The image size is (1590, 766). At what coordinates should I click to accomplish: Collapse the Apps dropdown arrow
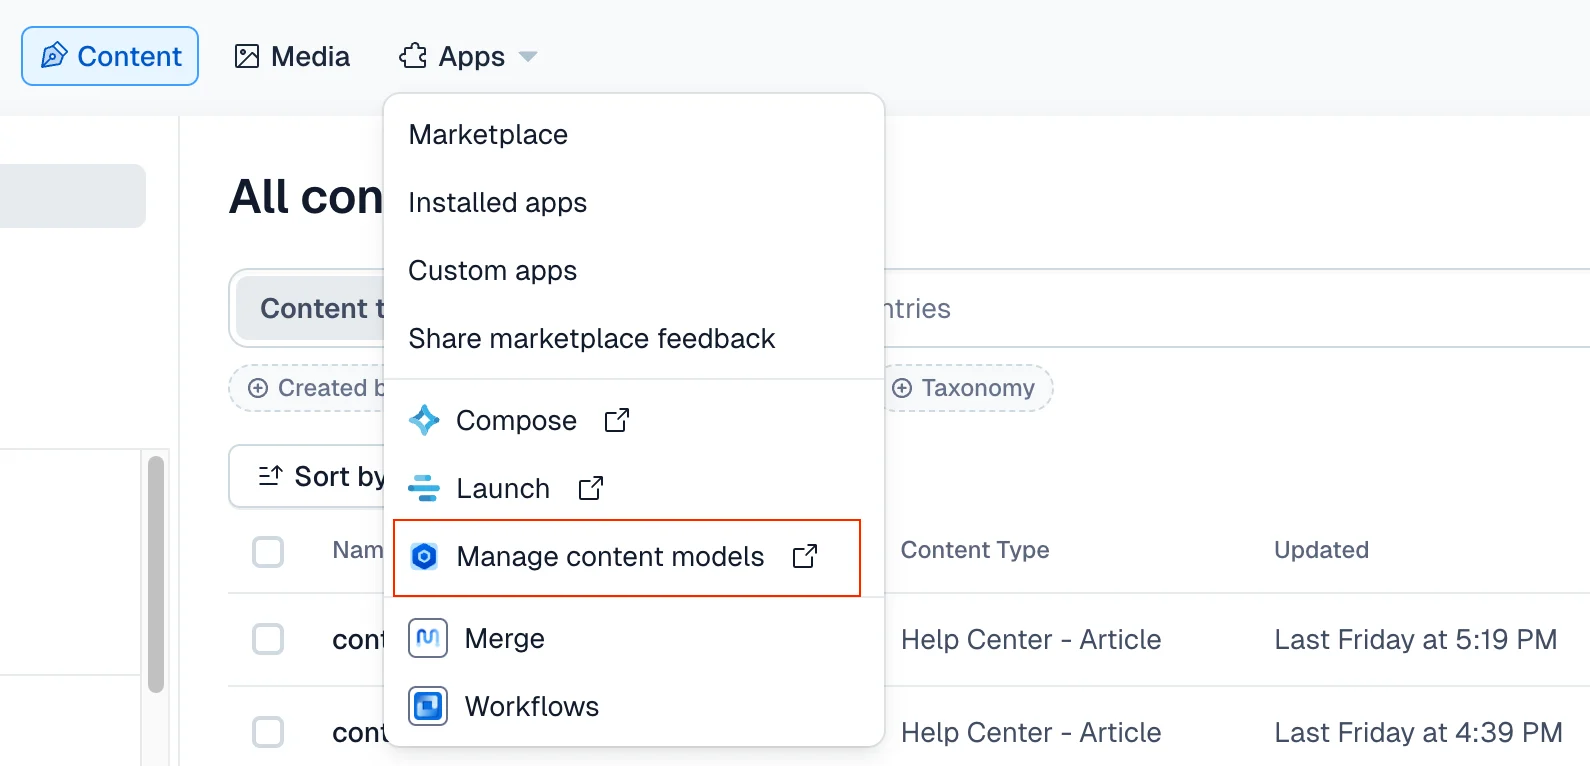coord(528,56)
